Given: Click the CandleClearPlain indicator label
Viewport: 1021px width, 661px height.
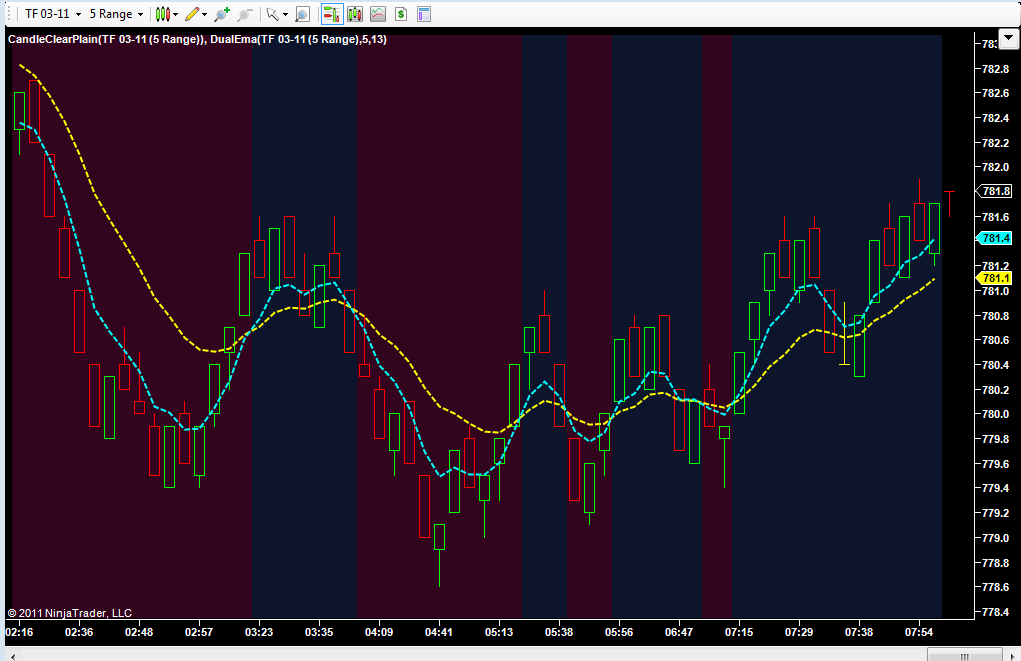Looking at the screenshot, I should pyautogui.click(x=106, y=39).
